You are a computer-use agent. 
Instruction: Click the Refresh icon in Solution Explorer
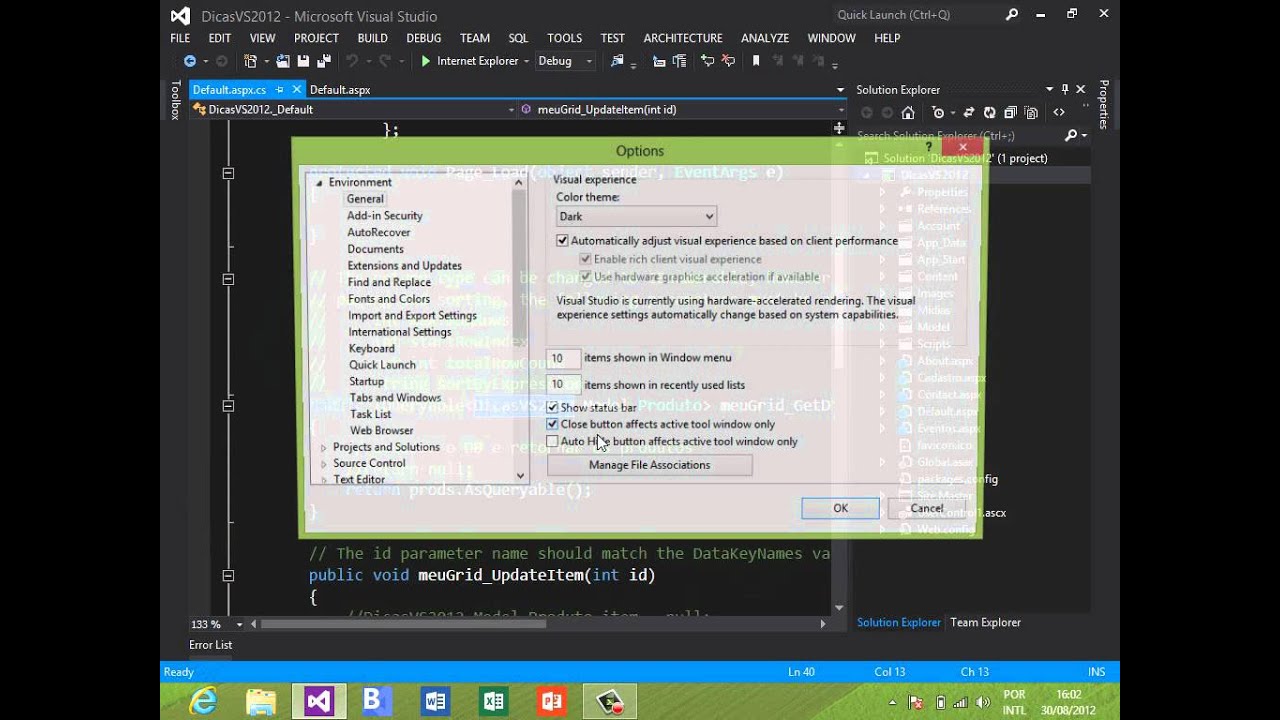(x=989, y=113)
